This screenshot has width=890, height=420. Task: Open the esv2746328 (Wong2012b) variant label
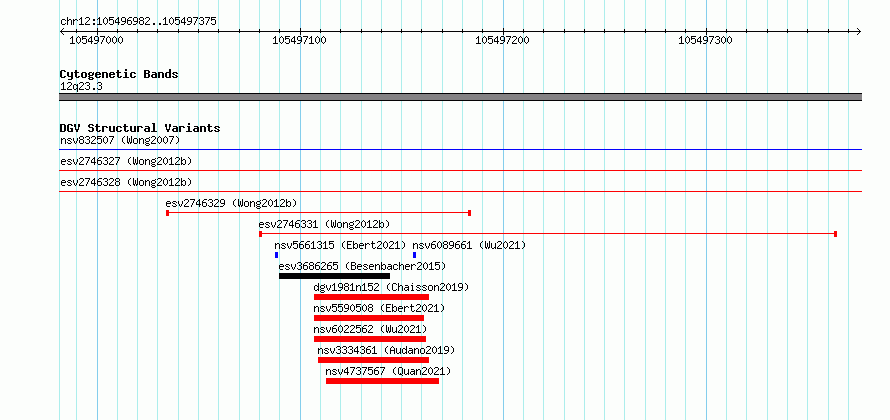[x=126, y=182]
